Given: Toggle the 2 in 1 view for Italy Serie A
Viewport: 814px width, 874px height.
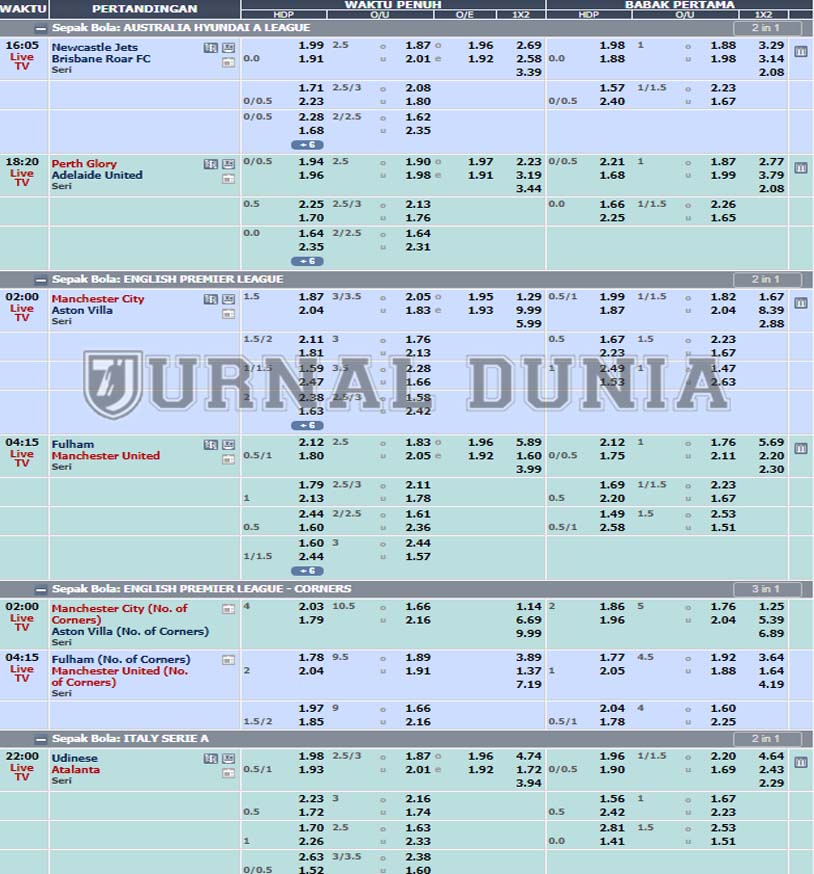Looking at the screenshot, I should (767, 739).
